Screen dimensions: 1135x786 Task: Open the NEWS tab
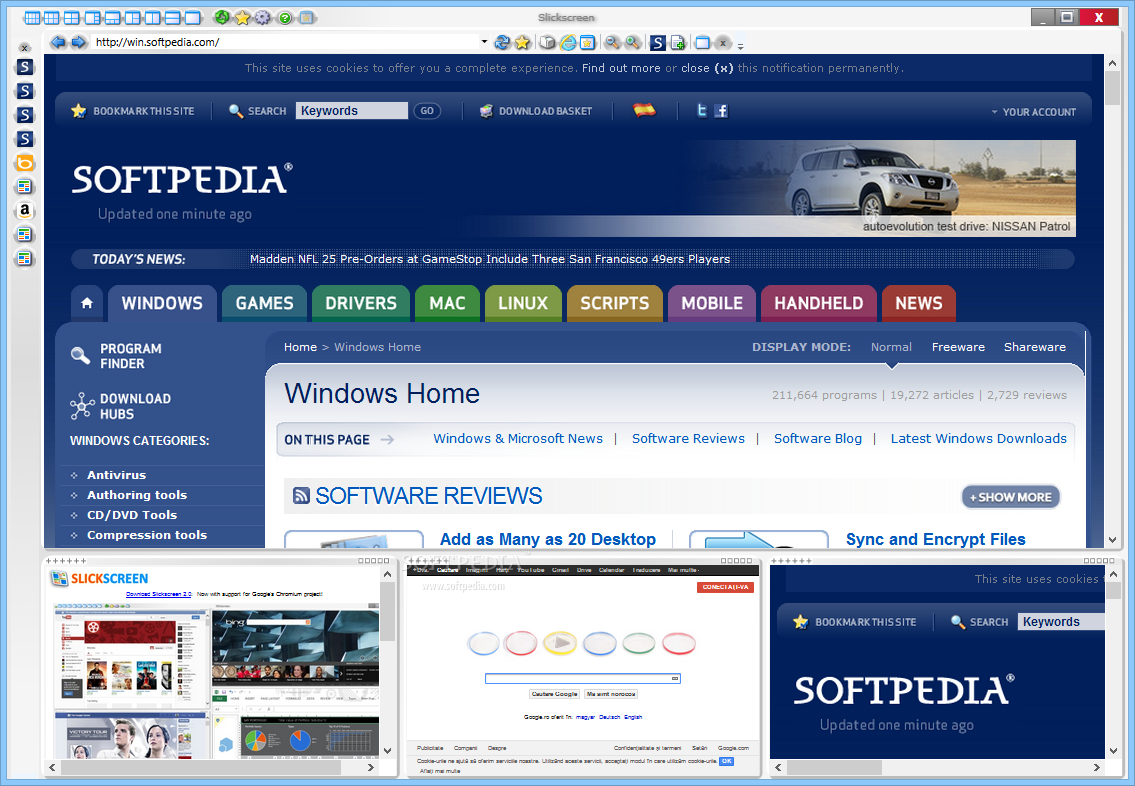(919, 303)
